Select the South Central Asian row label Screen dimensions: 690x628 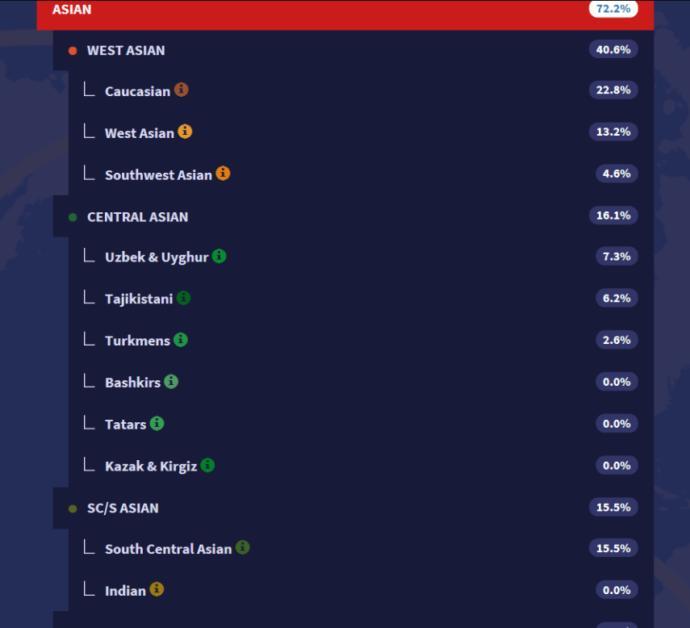tap(168, 549)
